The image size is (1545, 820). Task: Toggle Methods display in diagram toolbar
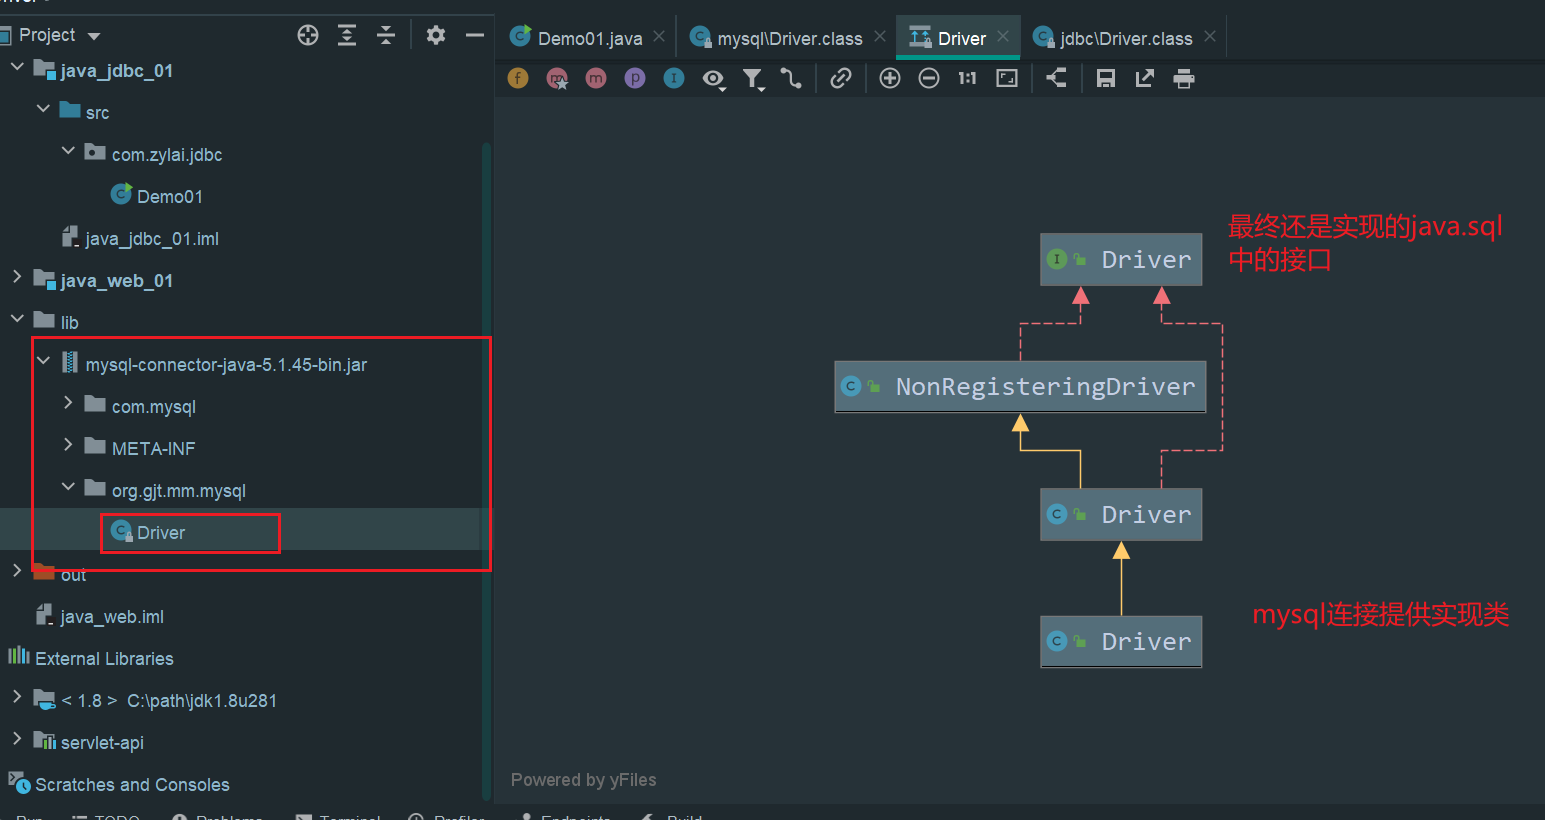tap(596, 78)
